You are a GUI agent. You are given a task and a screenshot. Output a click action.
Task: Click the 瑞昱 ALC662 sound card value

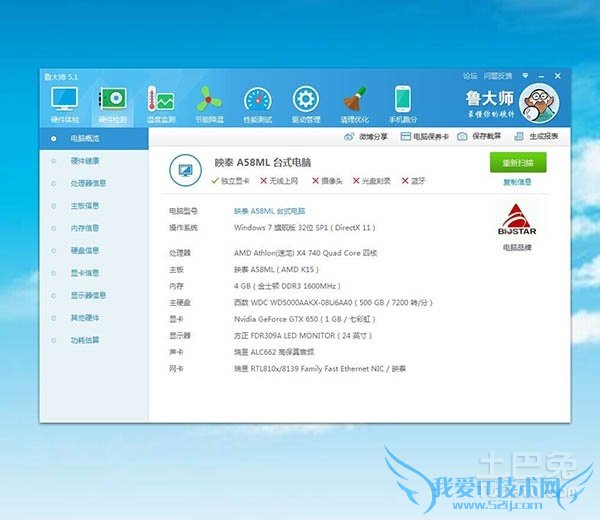(274, 352)
